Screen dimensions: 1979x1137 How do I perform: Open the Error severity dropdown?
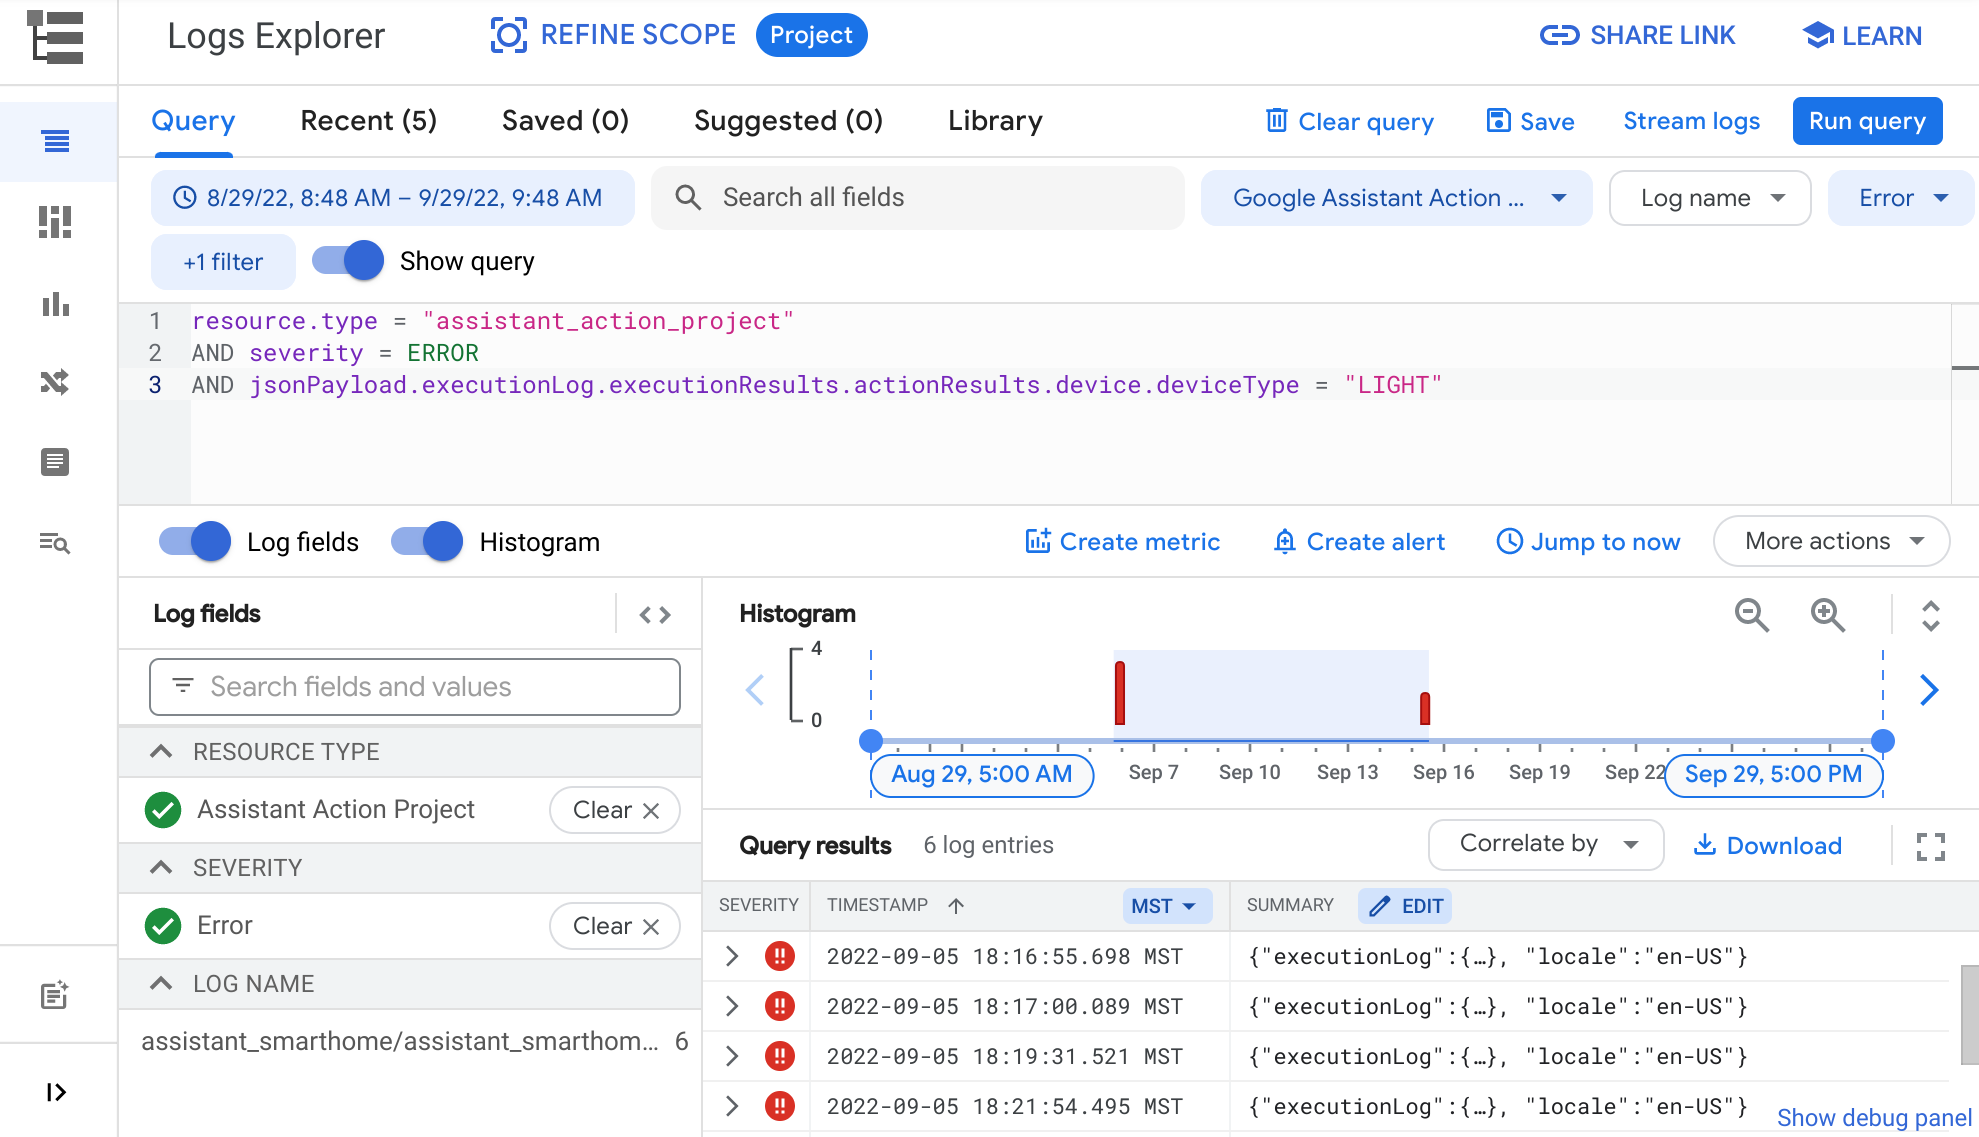[1902, 198]
